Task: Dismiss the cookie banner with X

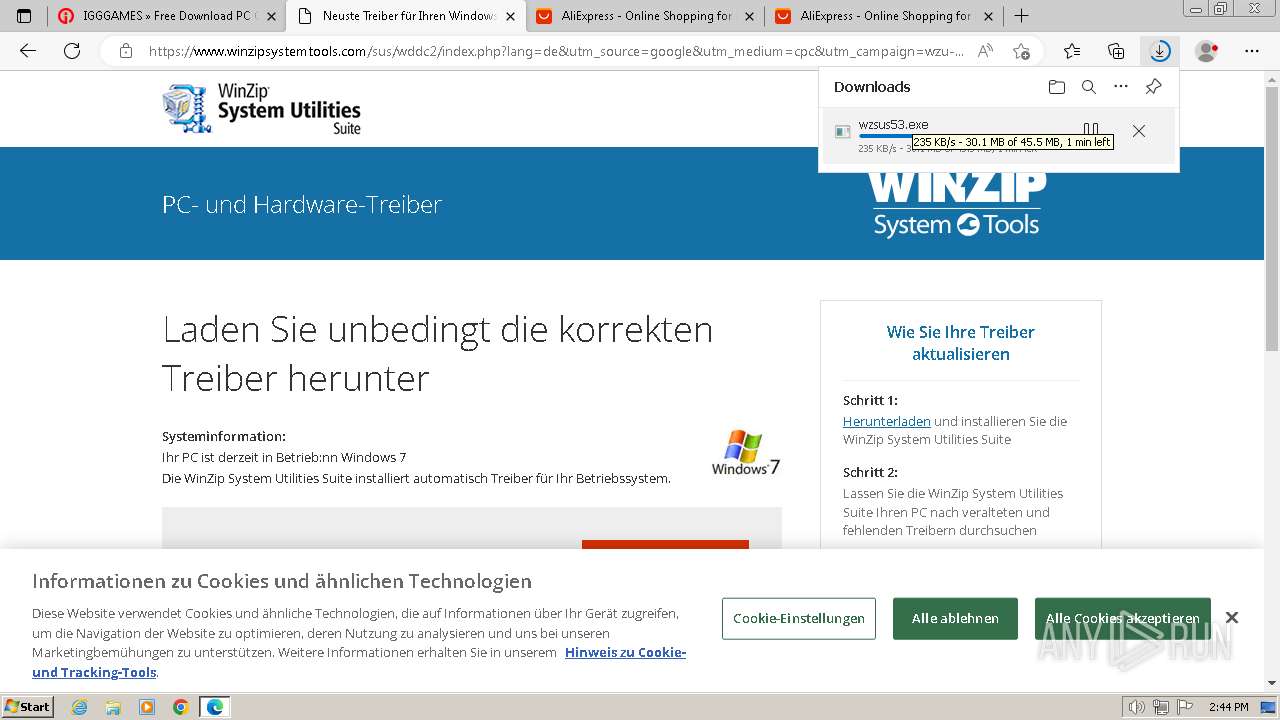Action: [x=1232, y=617]
